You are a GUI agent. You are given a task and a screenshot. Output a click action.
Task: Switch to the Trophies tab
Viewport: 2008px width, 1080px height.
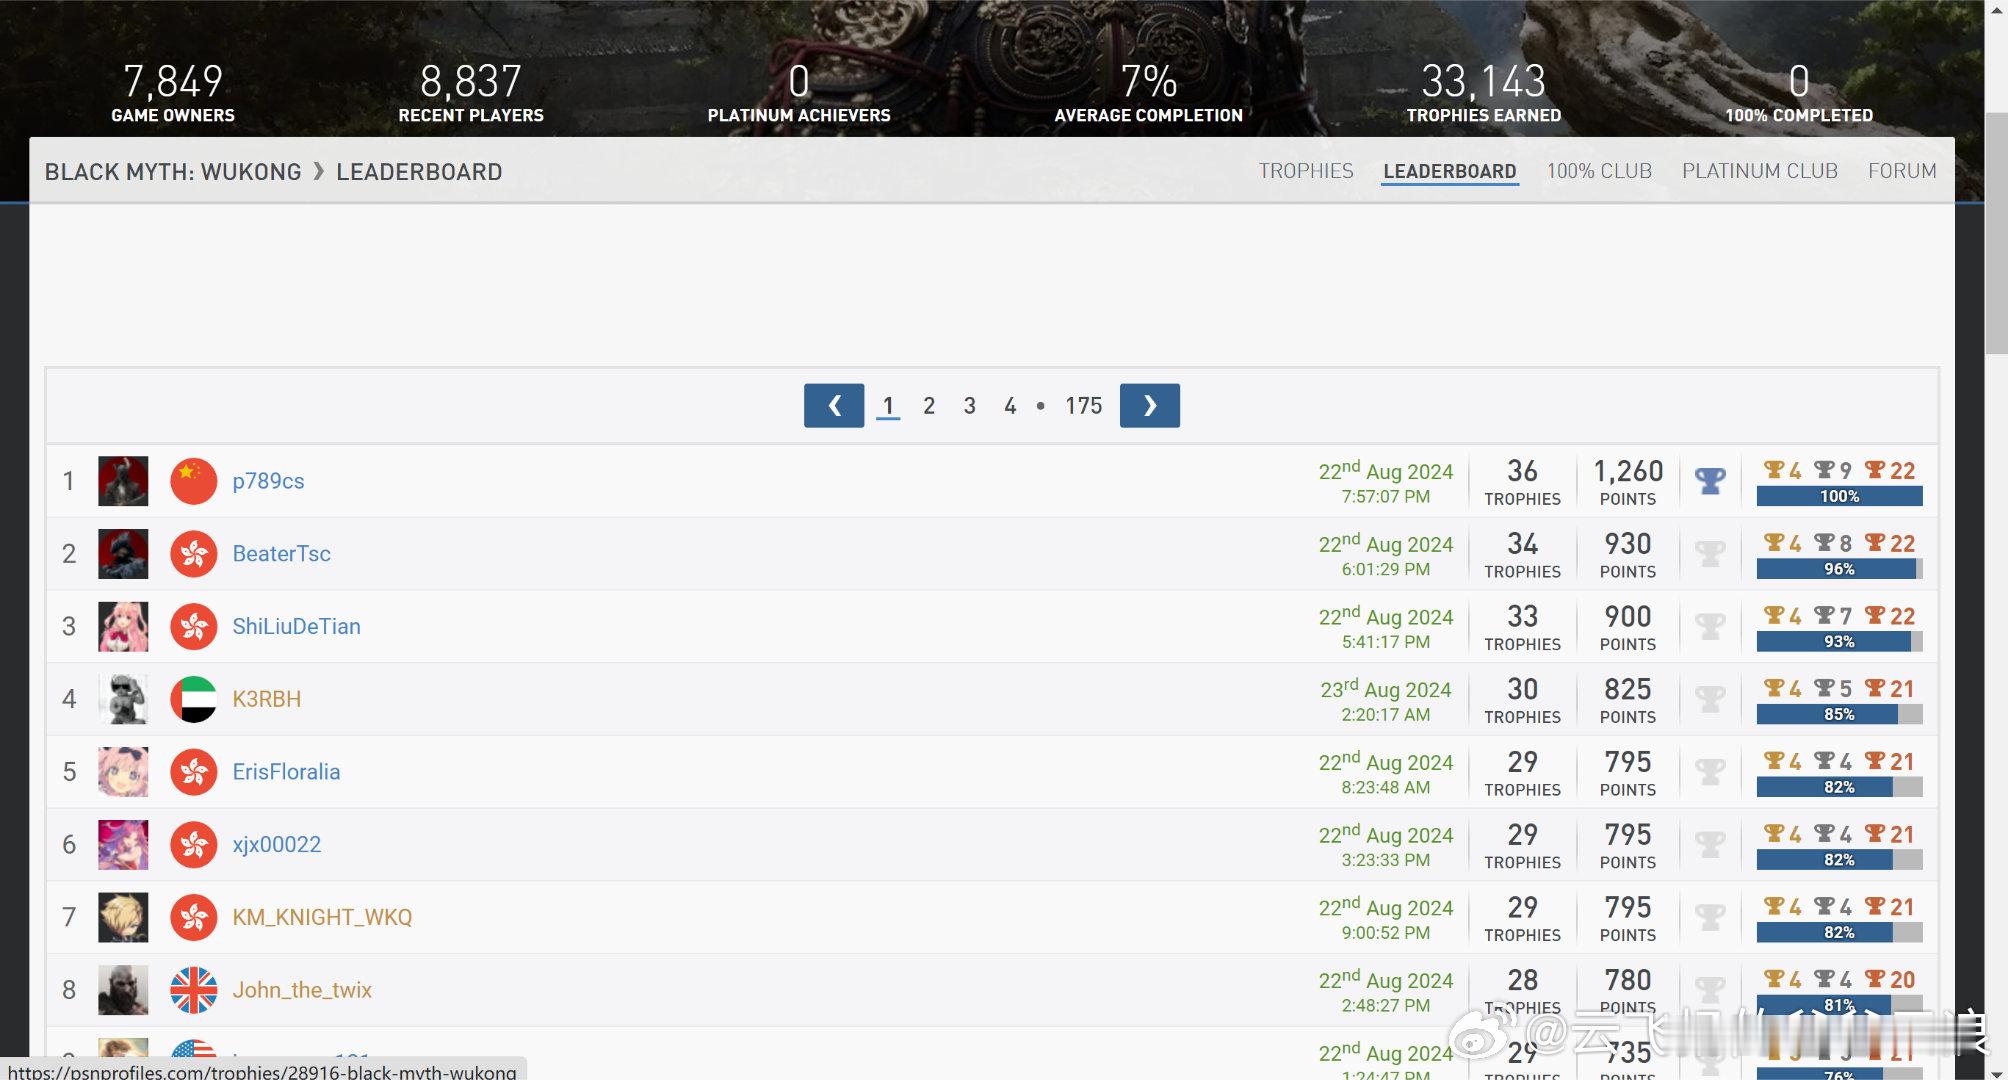pos(1306,171)
